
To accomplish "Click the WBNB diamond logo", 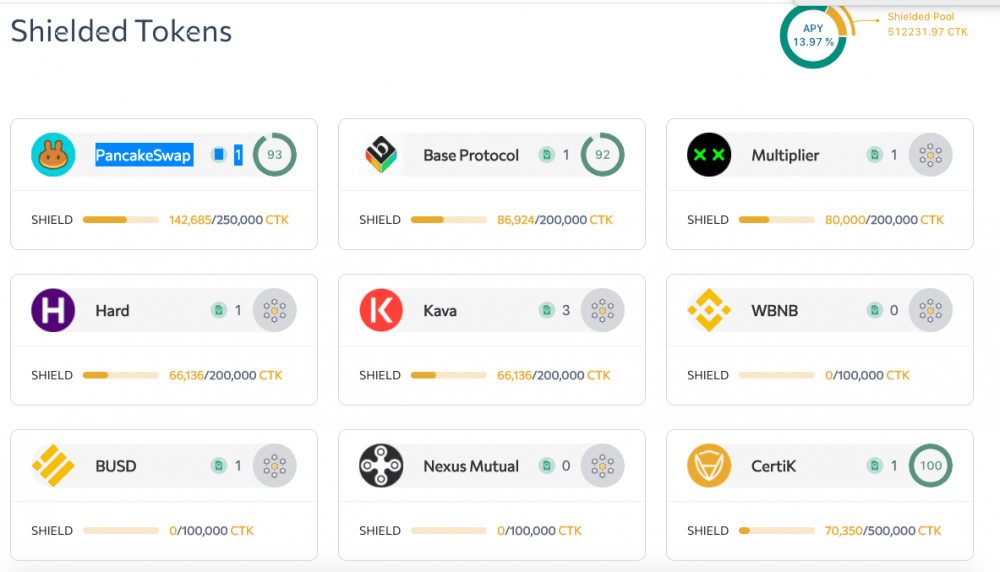I will click(x=709, y=310).
